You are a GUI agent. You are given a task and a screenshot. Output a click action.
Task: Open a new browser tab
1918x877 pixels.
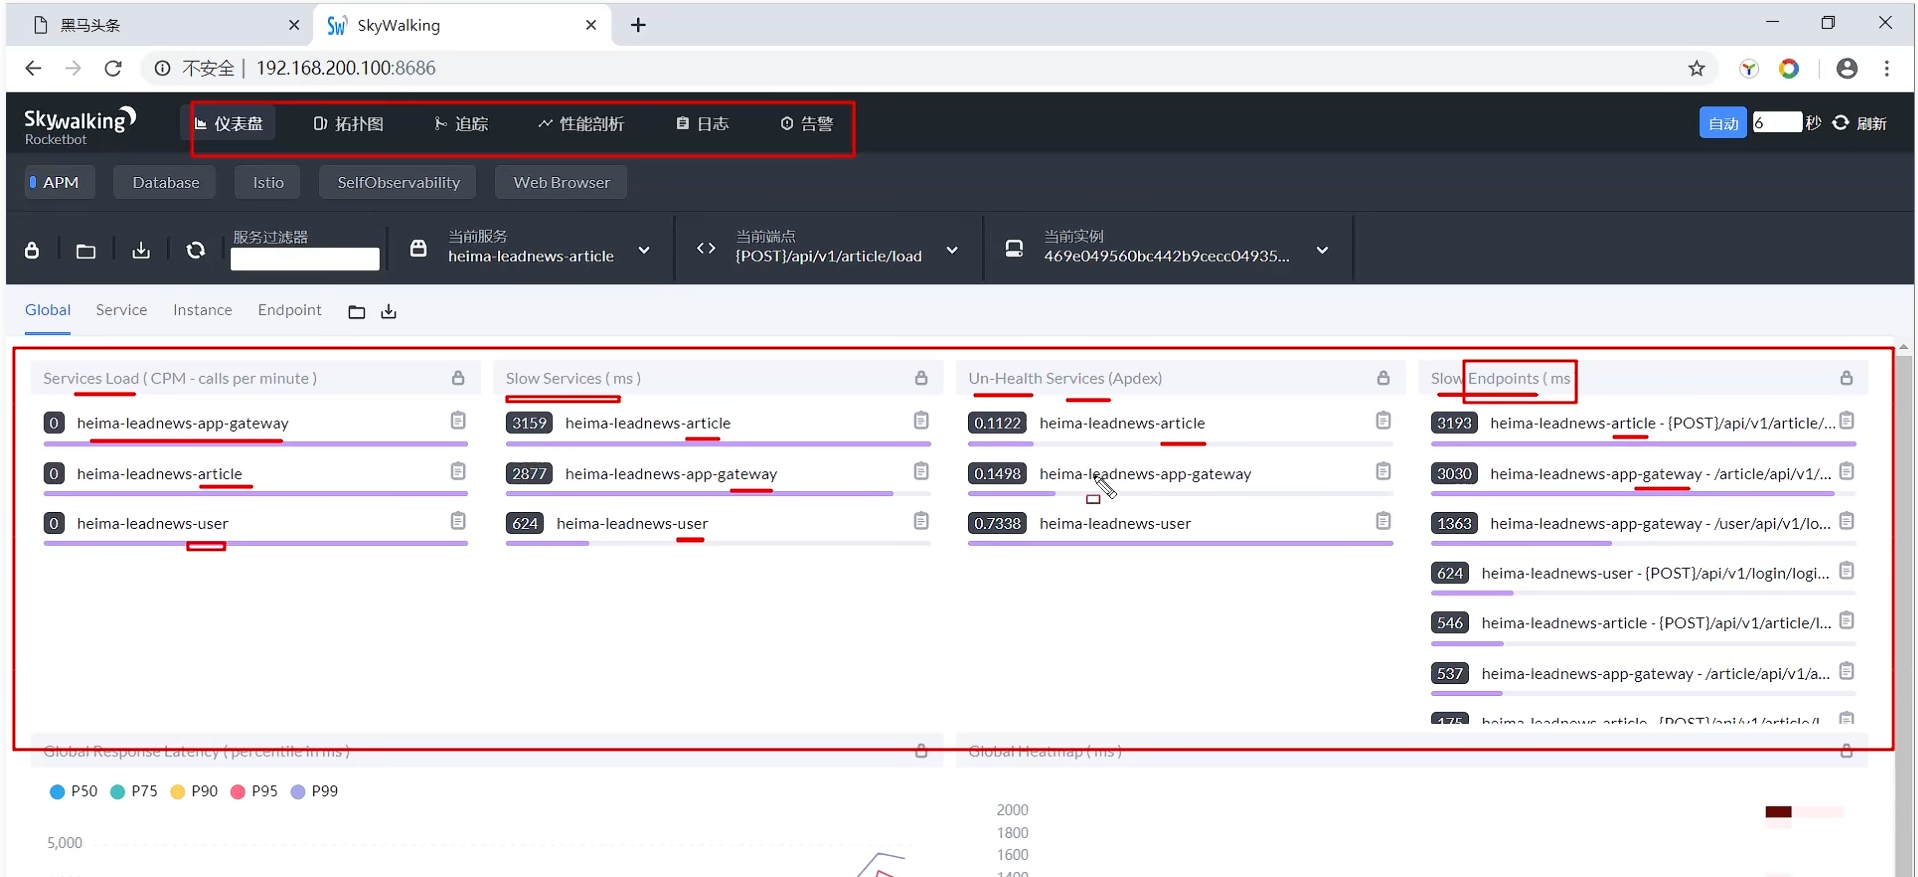(x=638, y=25)
